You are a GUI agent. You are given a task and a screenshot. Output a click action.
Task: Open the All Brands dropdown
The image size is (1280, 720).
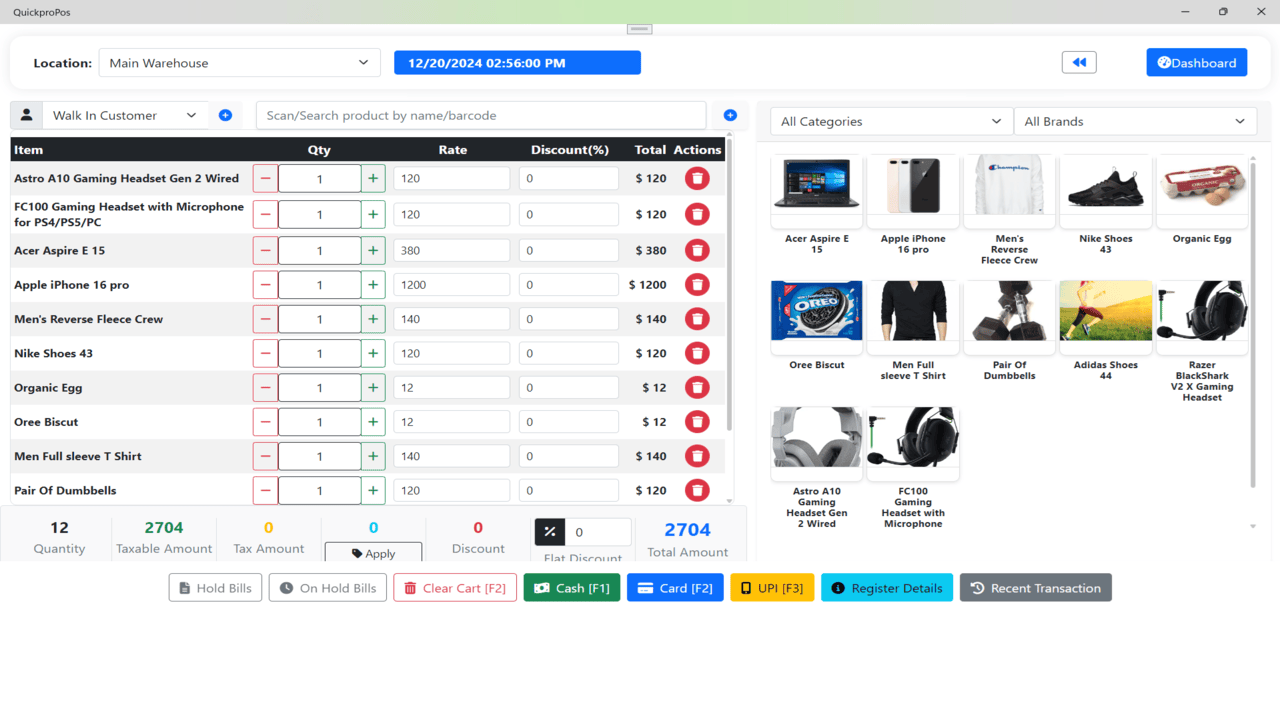click(1135, 121)
